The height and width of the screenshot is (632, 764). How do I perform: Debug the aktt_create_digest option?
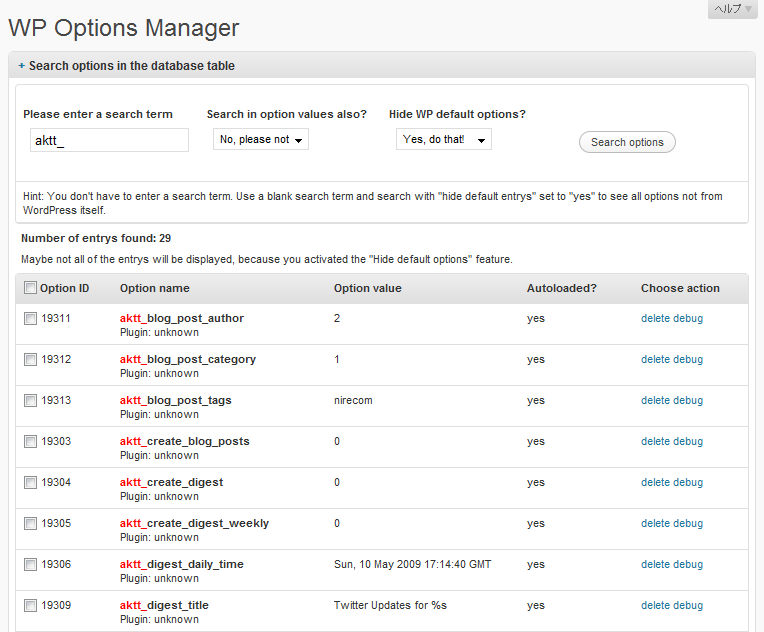pyautogui.click(x=688, y=482)
